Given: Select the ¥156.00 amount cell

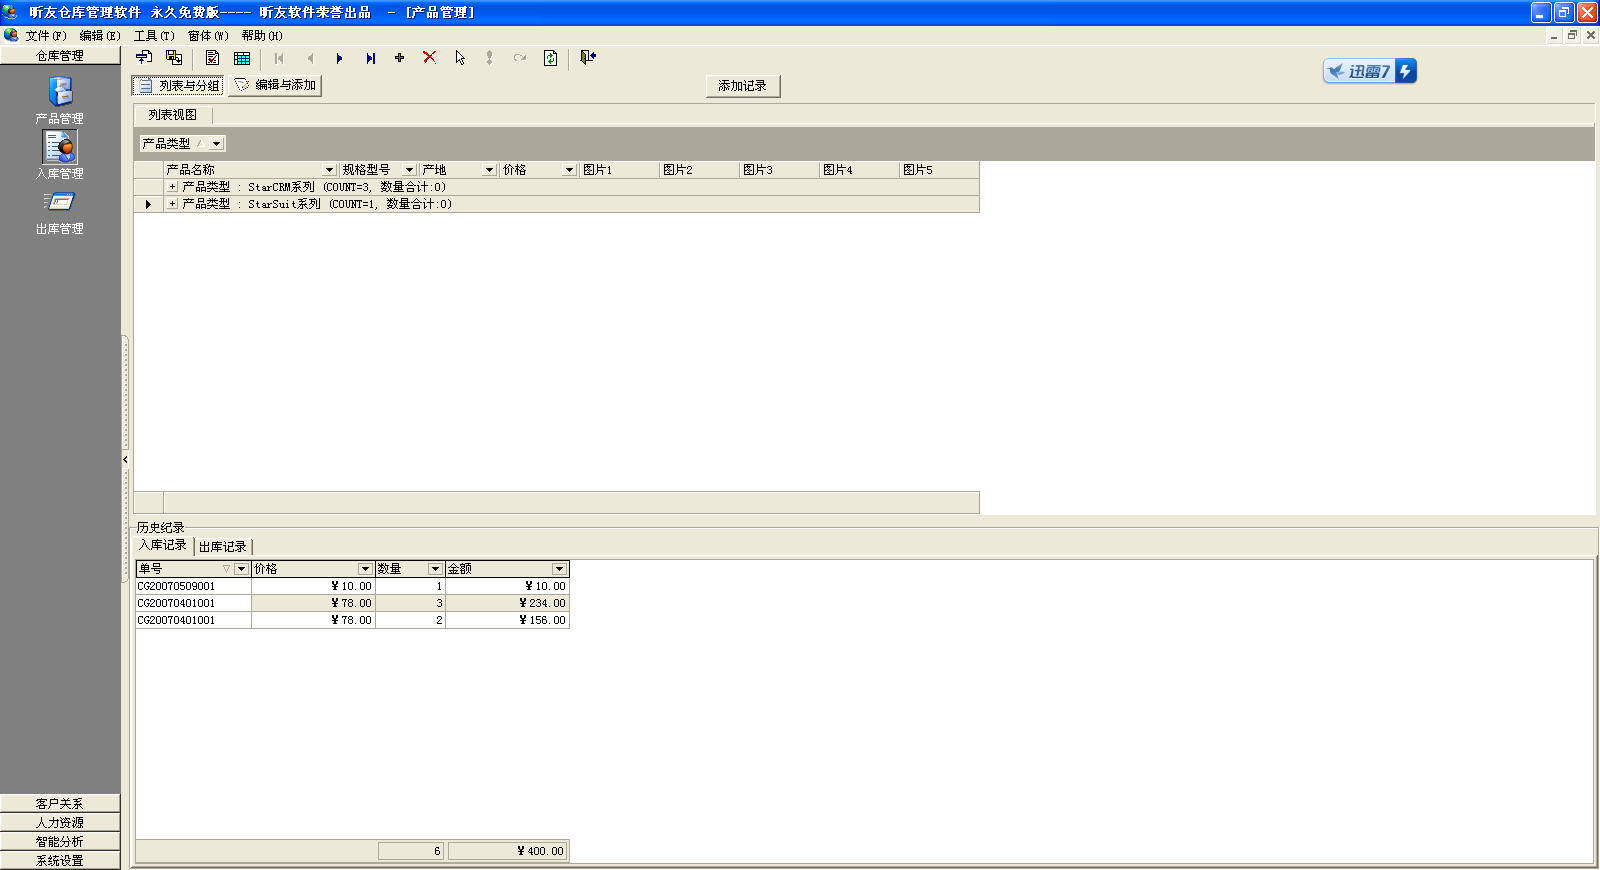Looking at the screenshot, I should 507,621.
